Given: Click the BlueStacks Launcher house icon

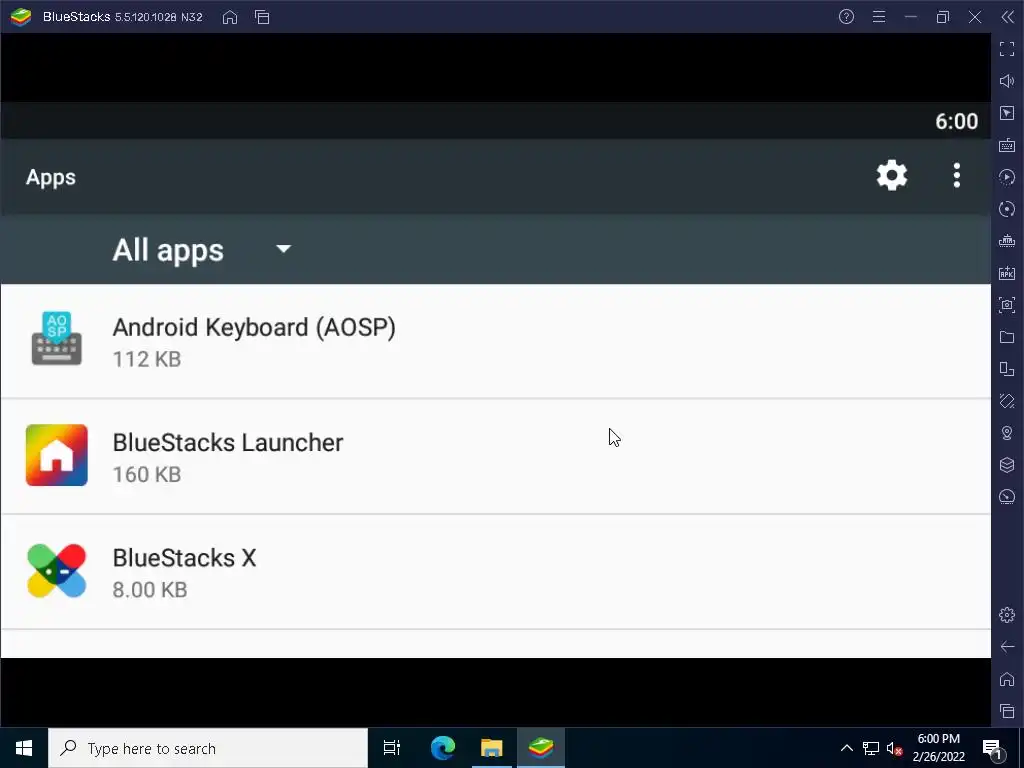Looking at the screenshot, I should click(57, 455).
